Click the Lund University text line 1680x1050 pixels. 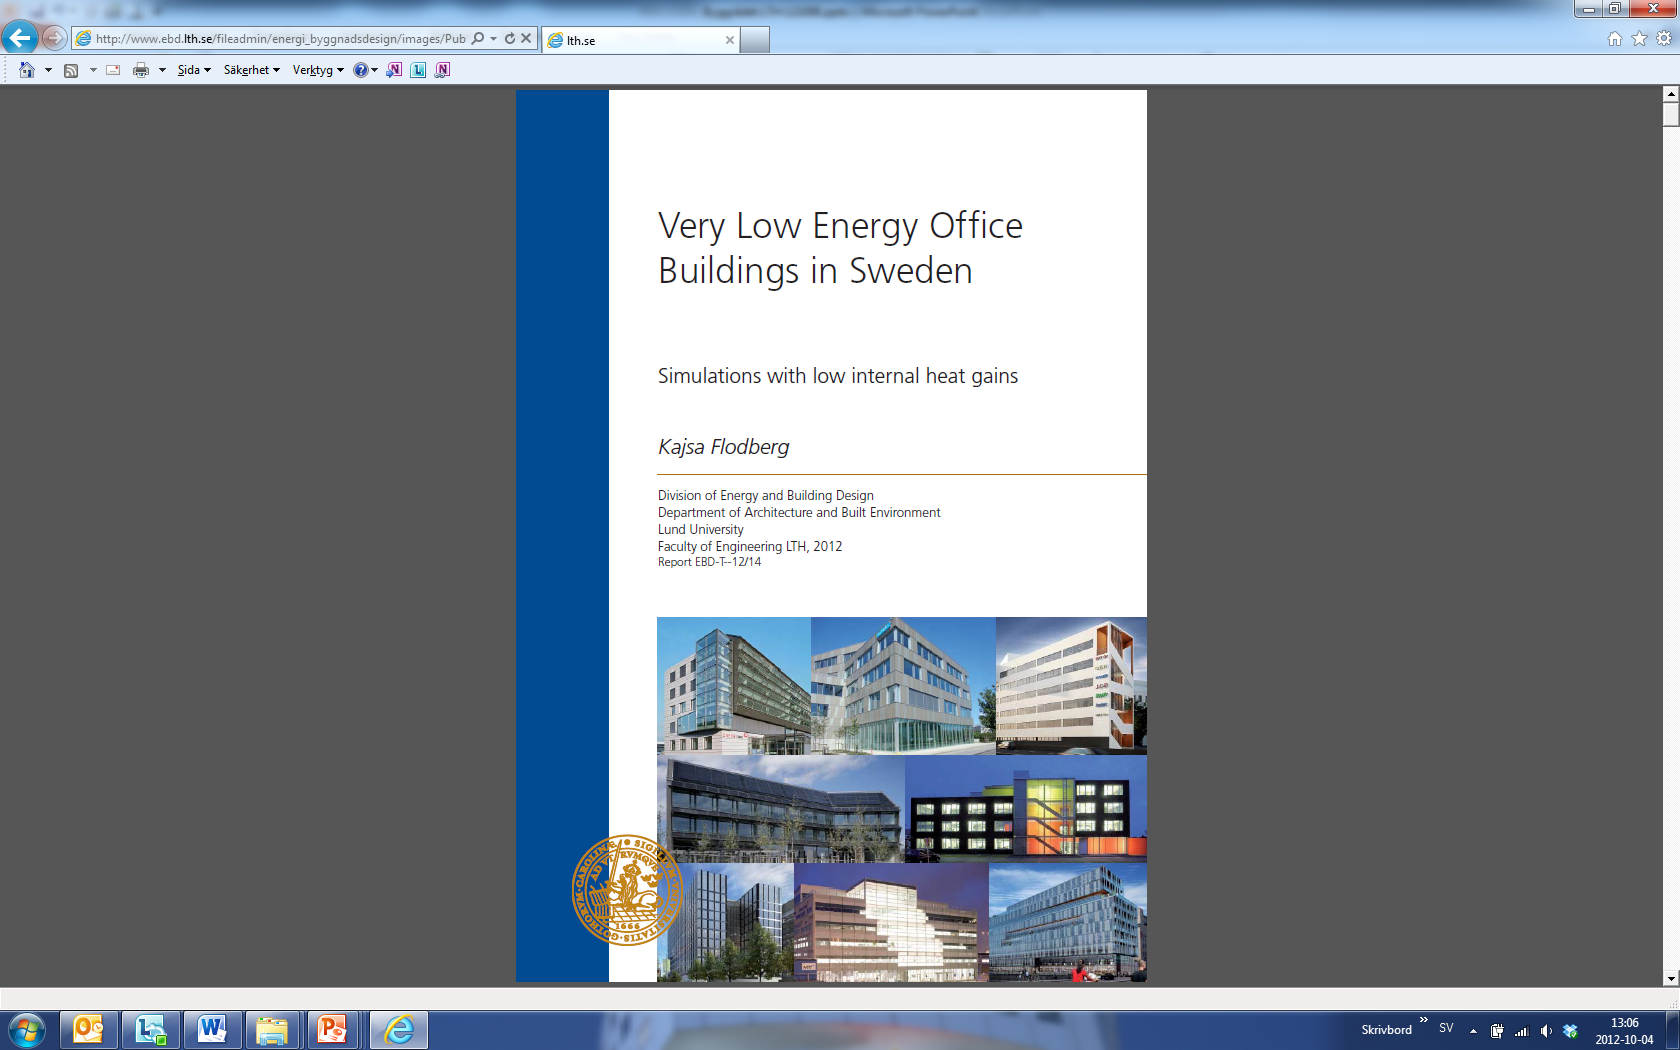click(701, 529)
